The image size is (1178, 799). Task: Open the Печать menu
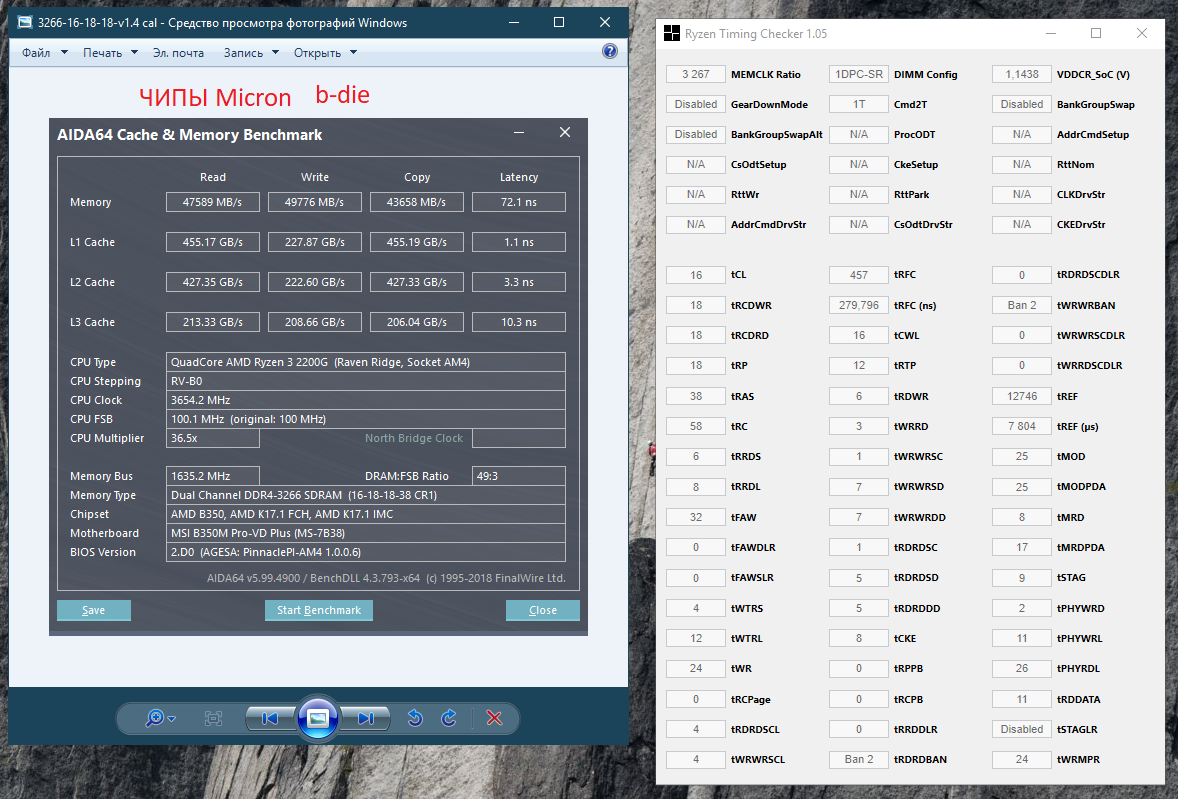[x=102, y=53]
